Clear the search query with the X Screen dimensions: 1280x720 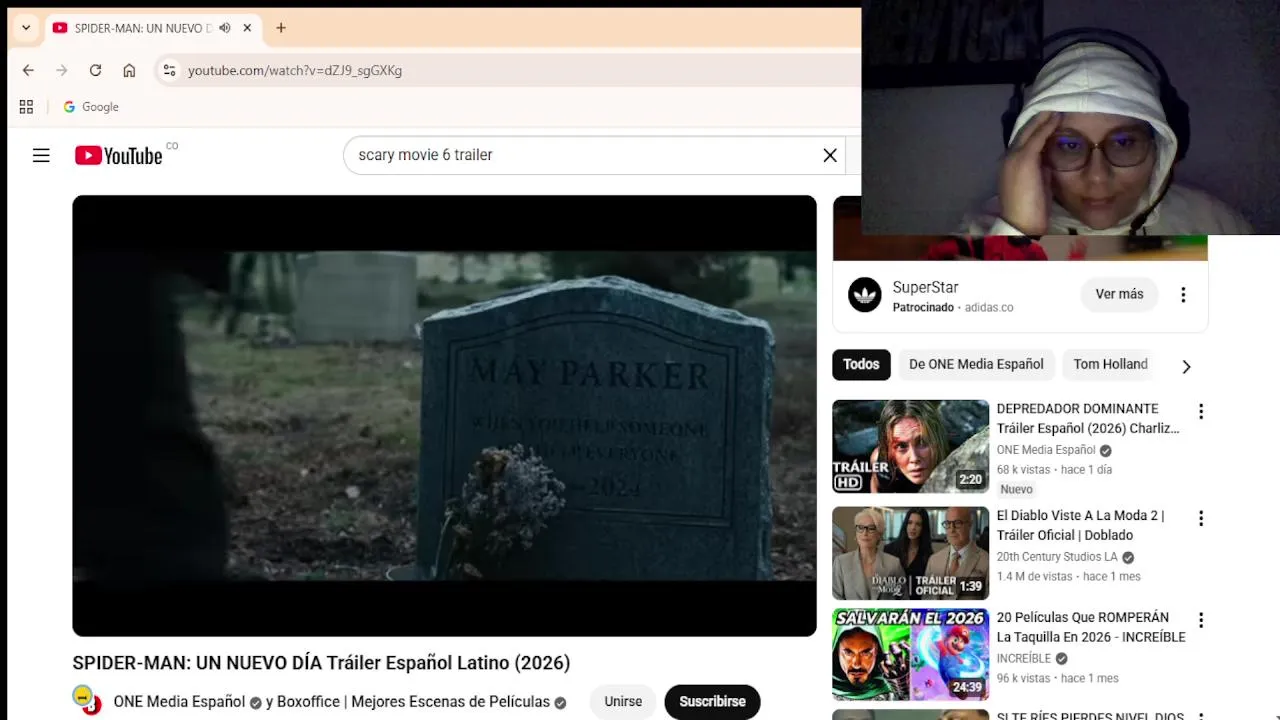point(830,155)
